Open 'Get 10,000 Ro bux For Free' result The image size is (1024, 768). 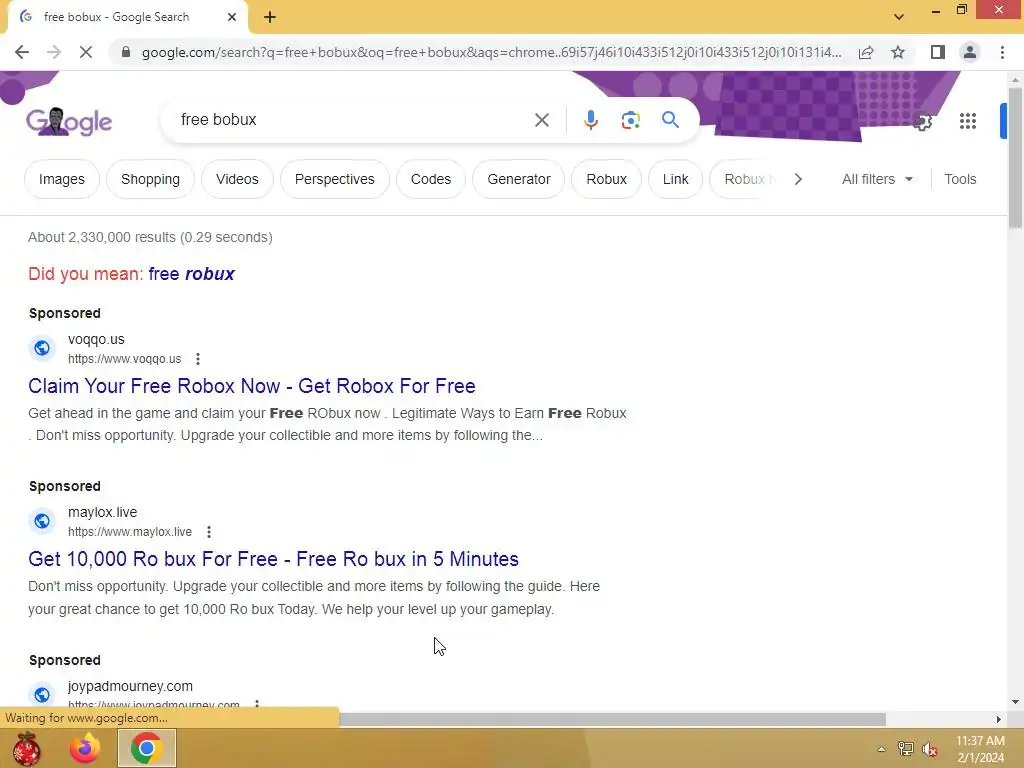(274, 559)
